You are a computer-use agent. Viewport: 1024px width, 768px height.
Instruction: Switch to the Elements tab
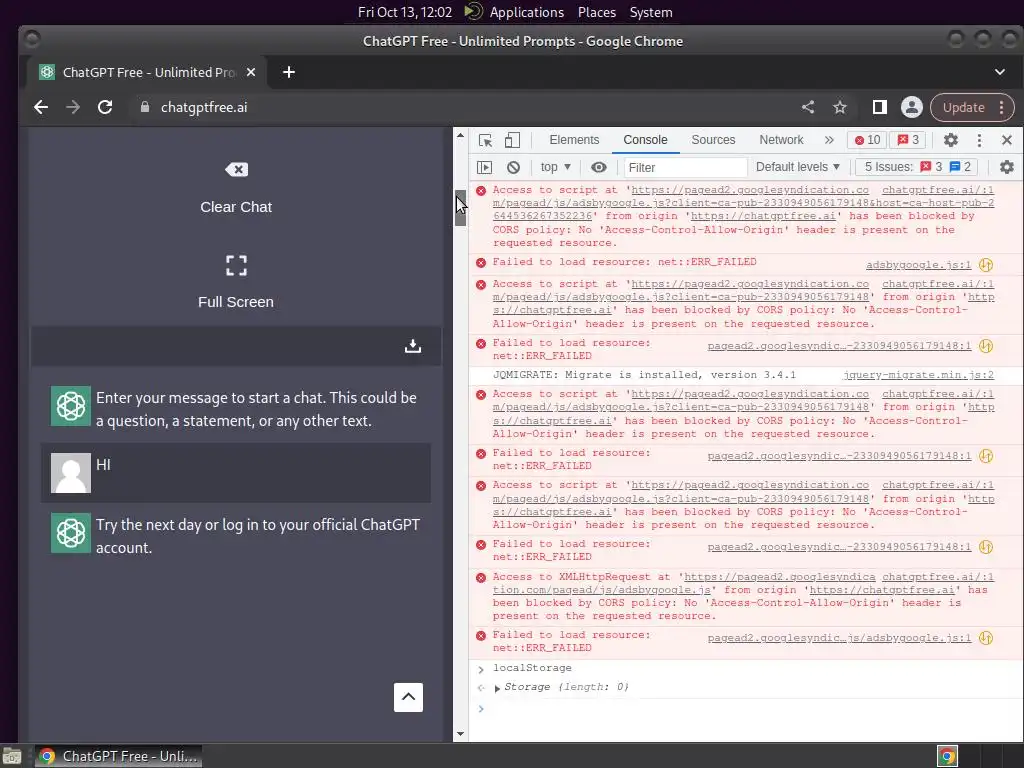[x=574, y=140]
